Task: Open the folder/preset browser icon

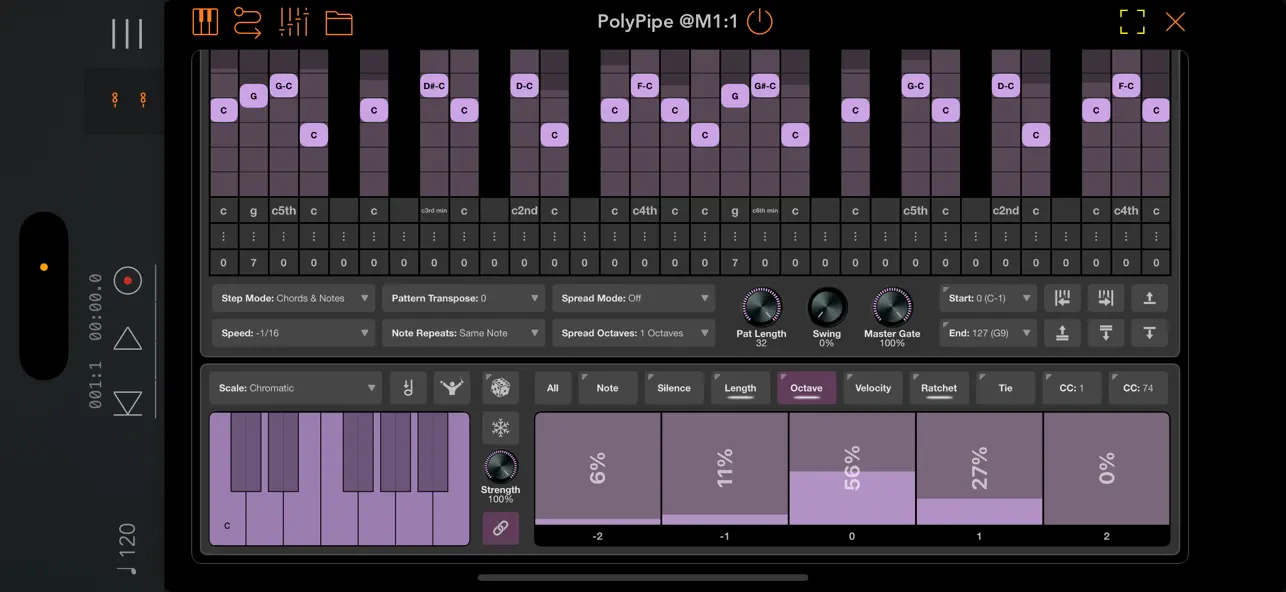Action: coord(339,22)
